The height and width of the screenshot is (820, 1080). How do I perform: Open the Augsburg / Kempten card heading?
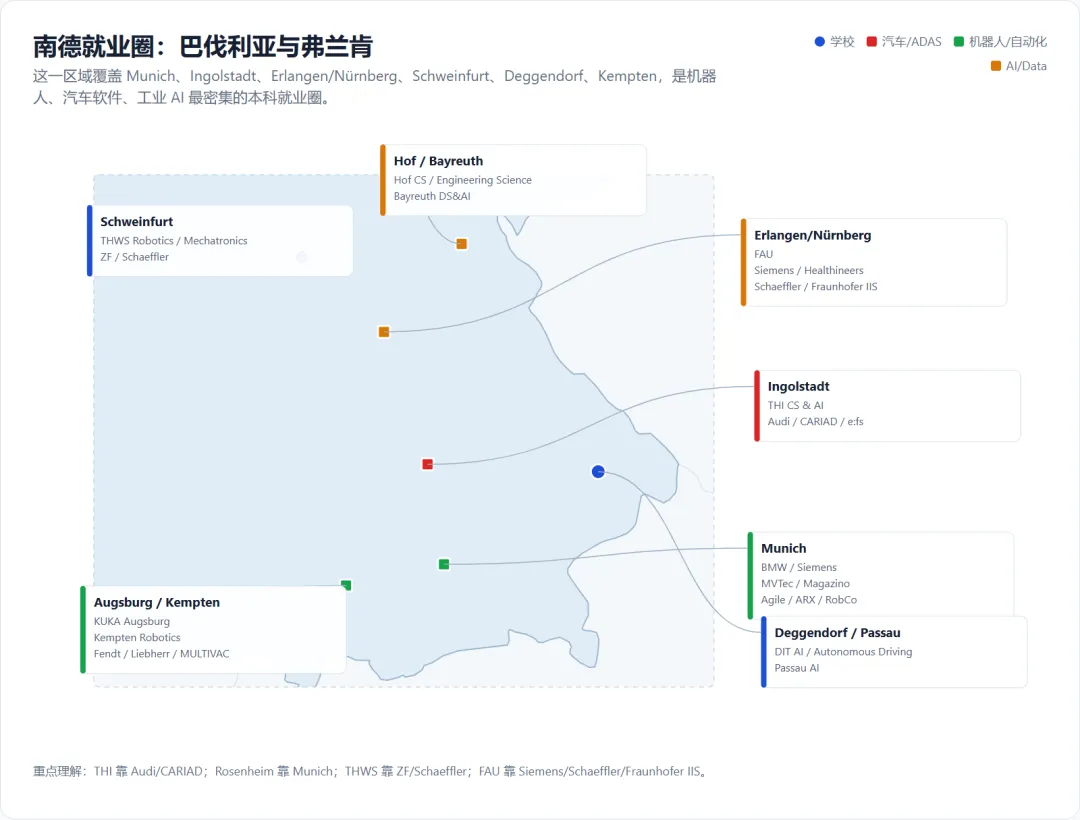[157, 602]
